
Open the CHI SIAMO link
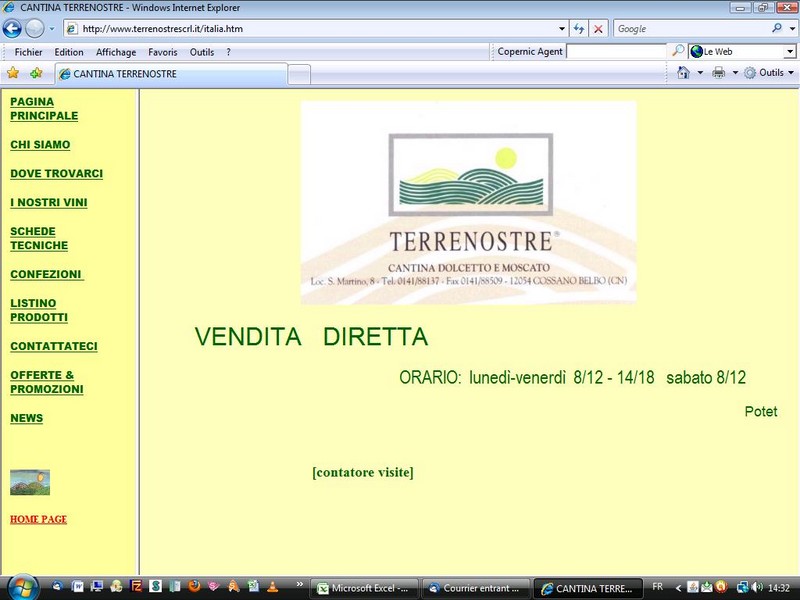tap(40, 145)
